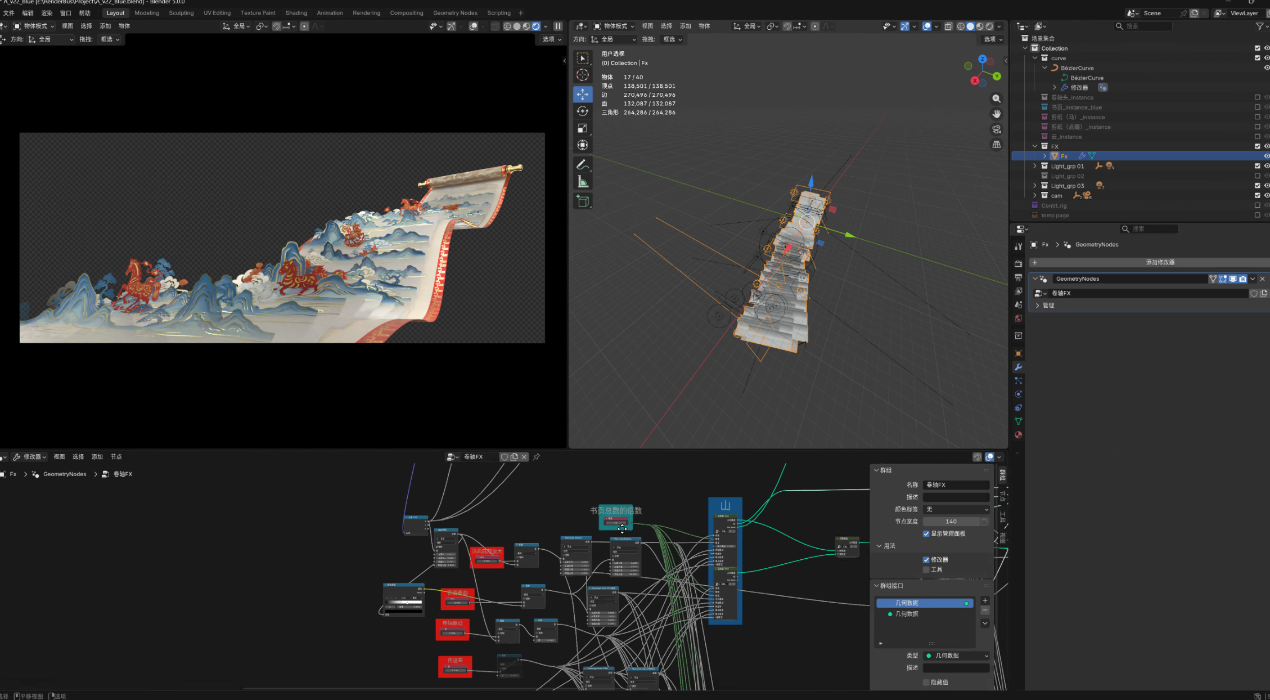Add a new group interface socket item
This screenshot has width=1270, height=700.
coord(984,601)
